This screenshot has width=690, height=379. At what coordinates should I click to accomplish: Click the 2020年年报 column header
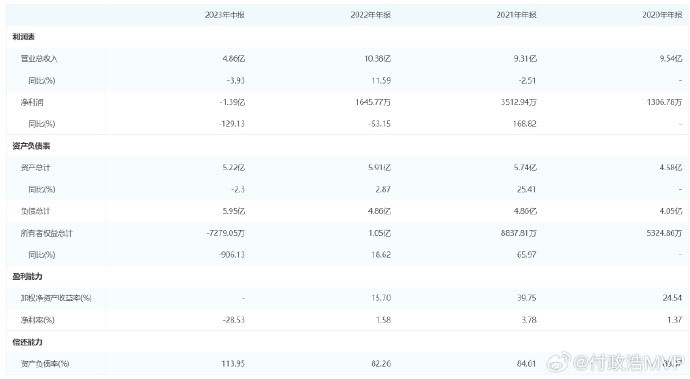point(662,15)
